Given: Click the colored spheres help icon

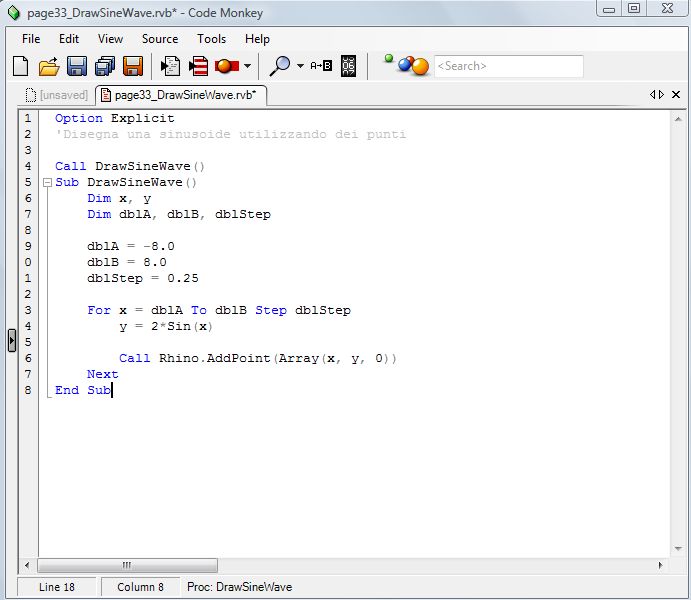Looking at the screenshot, I should pos(413,66).
